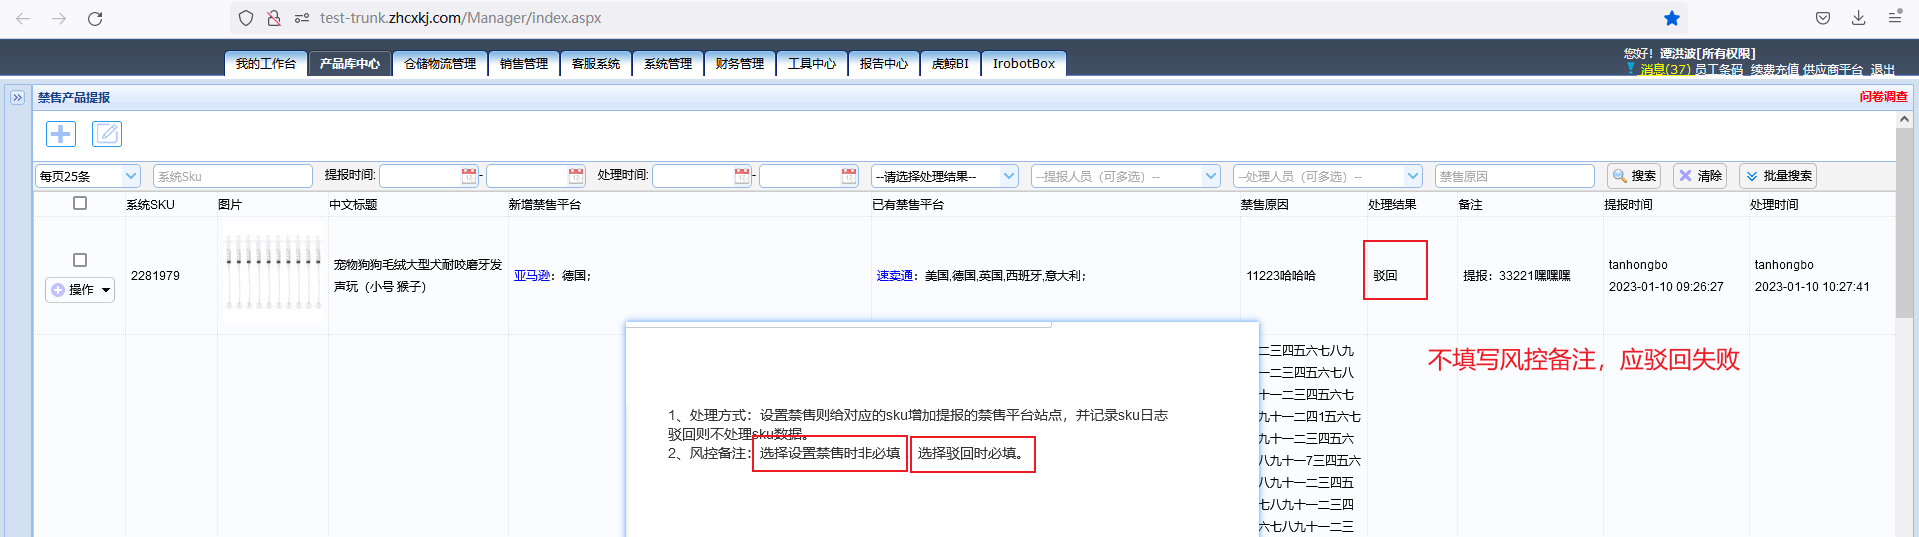Screen dimensions: 1919x537
Task: Click the 员工条码 link
Action: pyautogui.click(x=1719, y=69)
